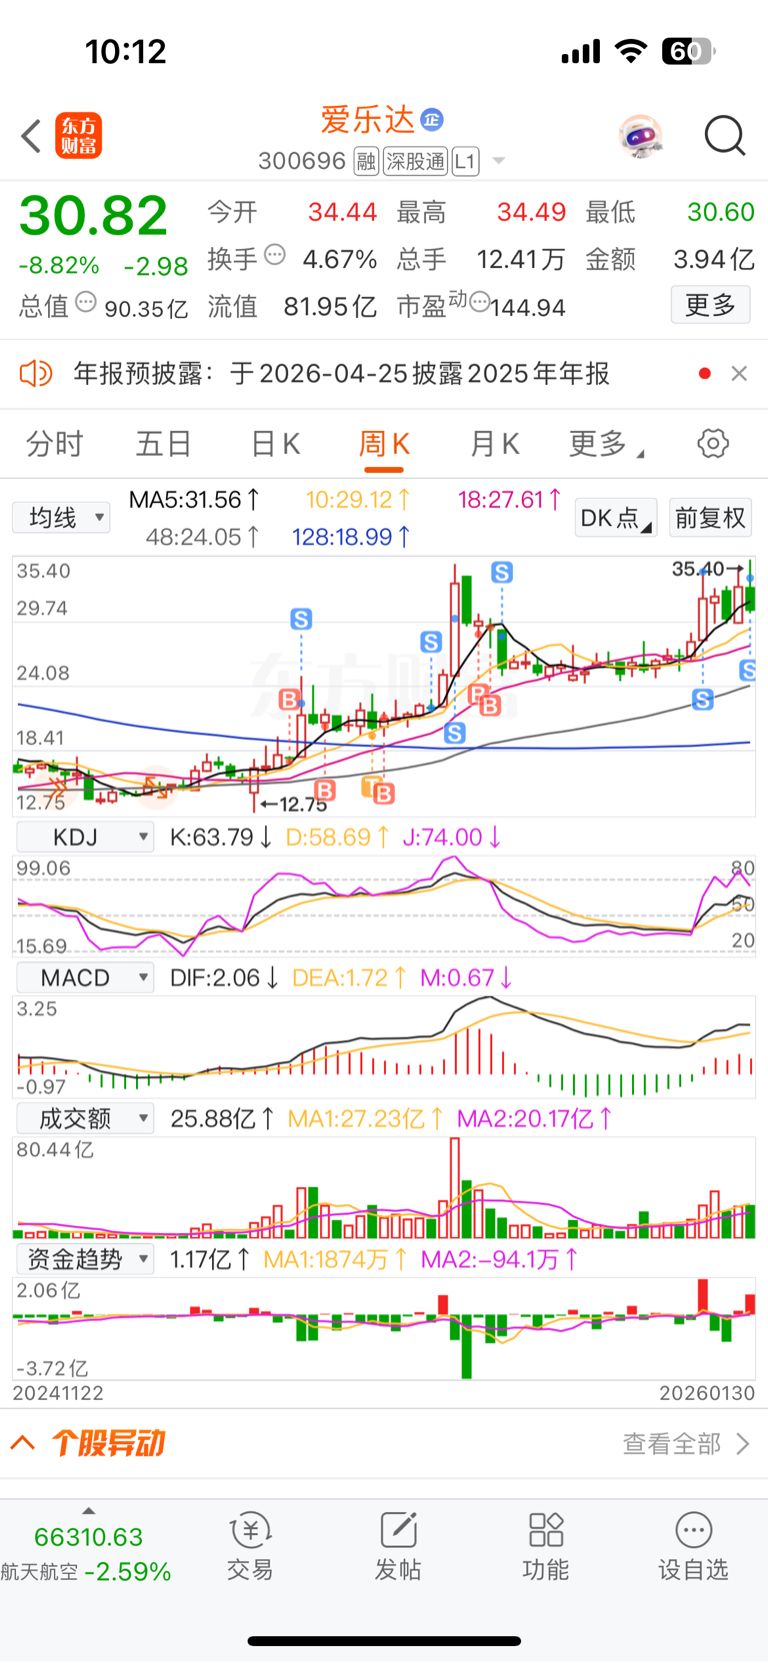Open the 成交额 indicator dropdown
Screen dimensions: 768x1663
tap(84, 1118)
